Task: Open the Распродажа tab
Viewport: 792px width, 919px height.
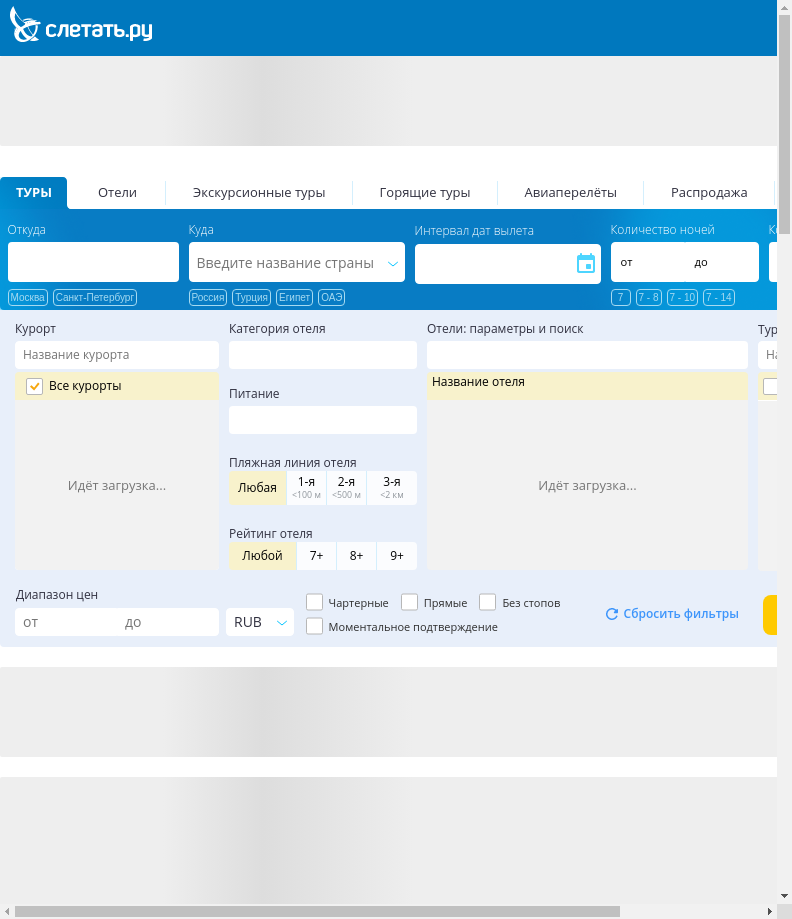Action: click(709, 193)
